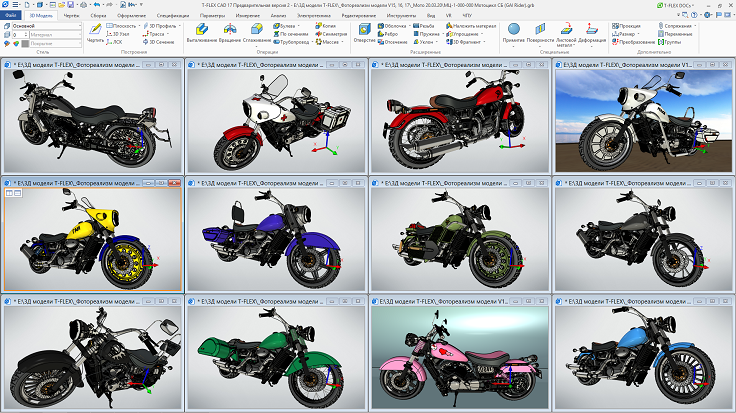Click the Undo arrow in quick access
736x413 pixels.
click(x=97, y=5)
